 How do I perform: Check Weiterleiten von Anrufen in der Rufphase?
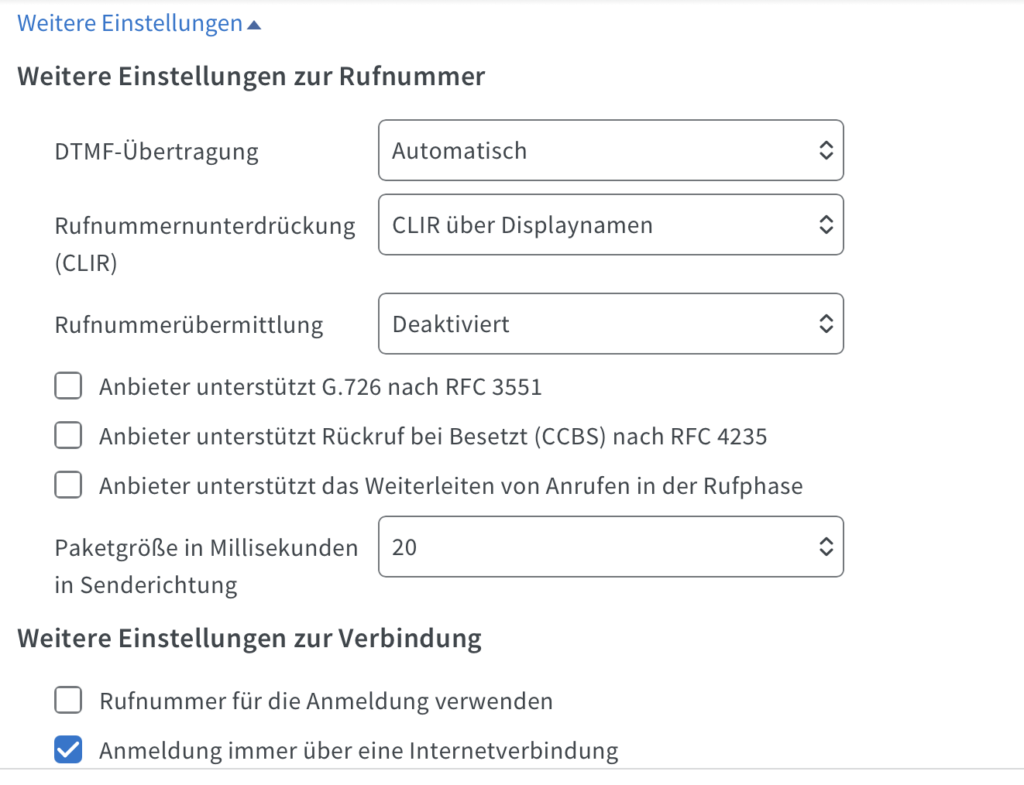(x=68, y=486)
